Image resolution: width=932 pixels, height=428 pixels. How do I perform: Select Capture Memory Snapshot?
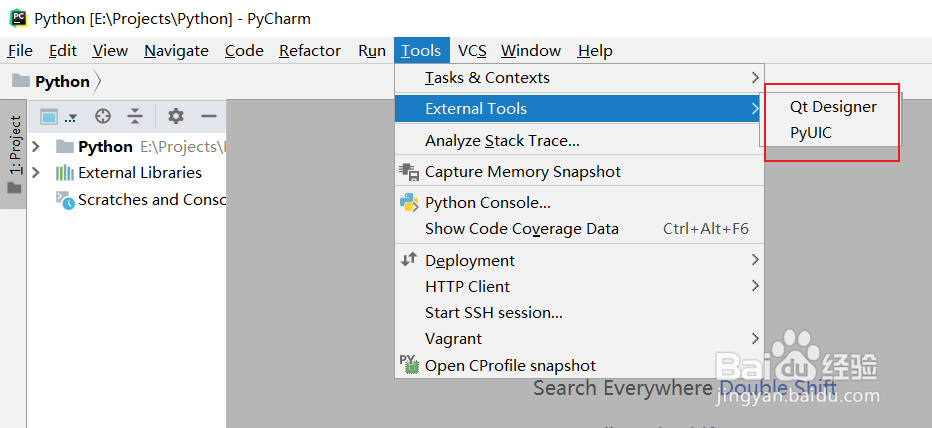coord(579,172)
